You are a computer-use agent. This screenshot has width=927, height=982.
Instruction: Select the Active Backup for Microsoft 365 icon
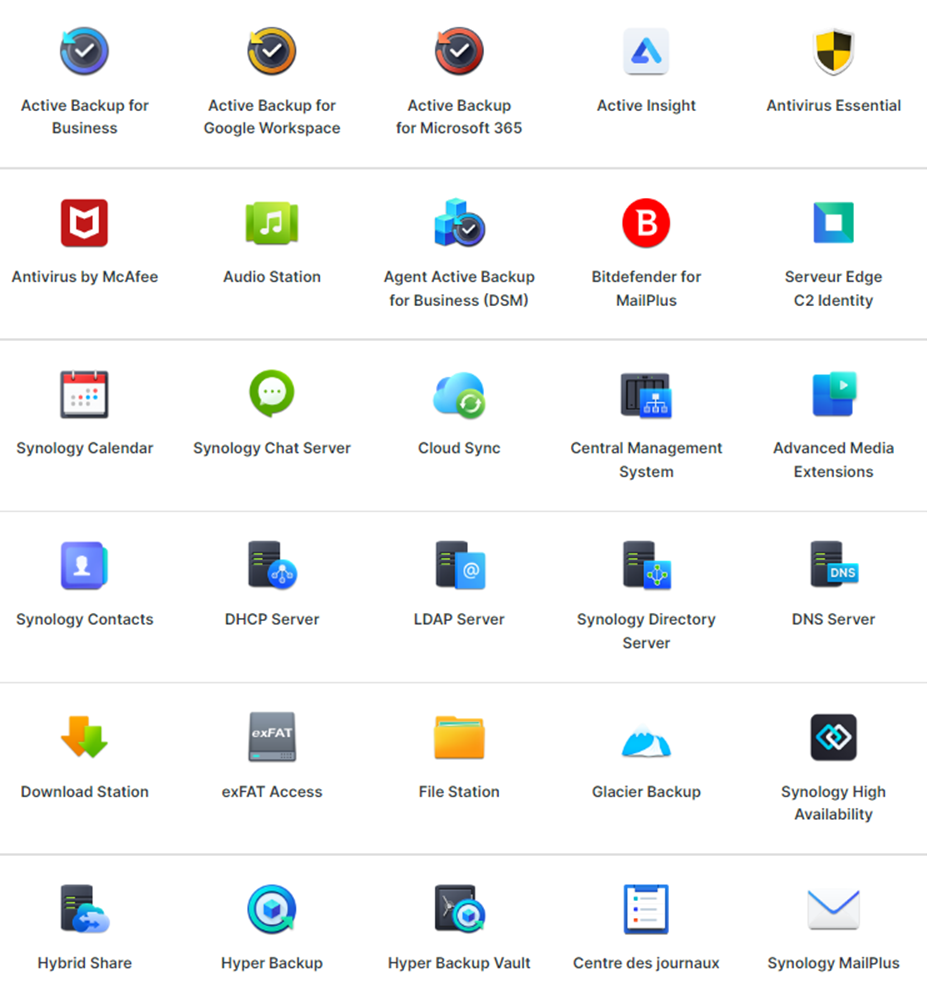459,51
